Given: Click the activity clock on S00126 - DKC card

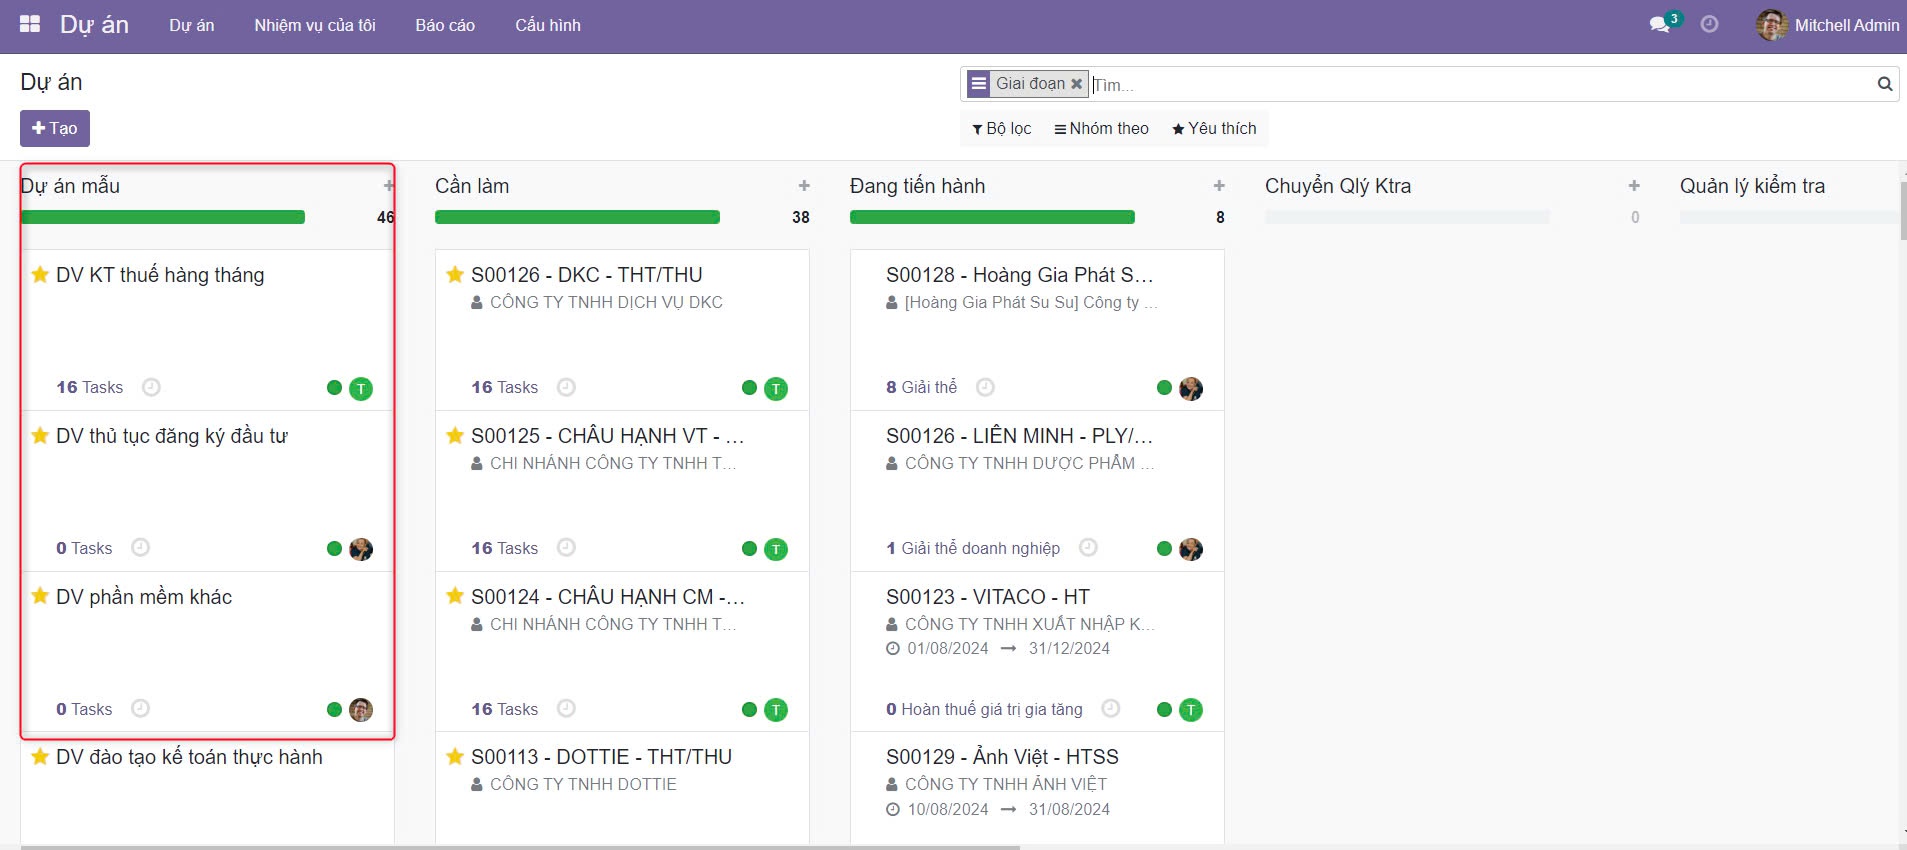Looking at the screenshot, I should pos(566,387).
